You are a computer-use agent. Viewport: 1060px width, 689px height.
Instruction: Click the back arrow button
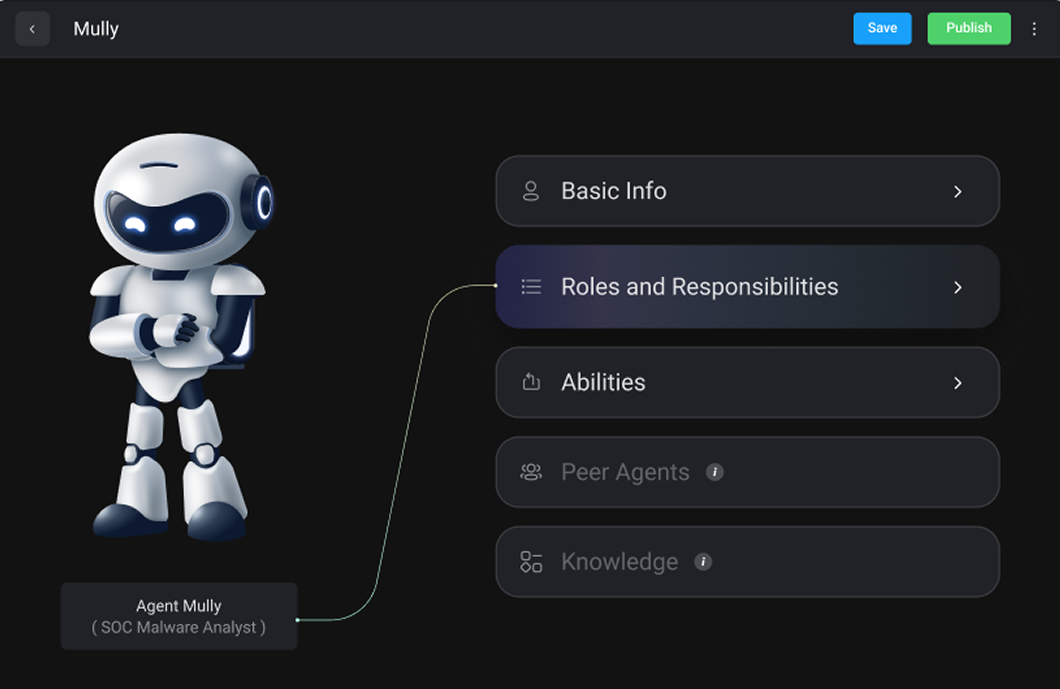(x=32, y=29)
